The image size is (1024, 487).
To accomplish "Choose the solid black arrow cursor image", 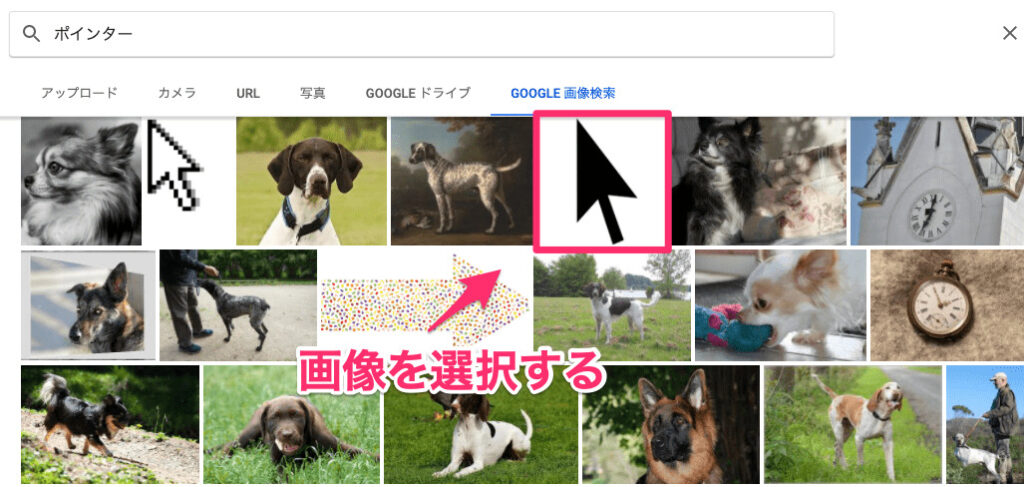I will point(603,181).
